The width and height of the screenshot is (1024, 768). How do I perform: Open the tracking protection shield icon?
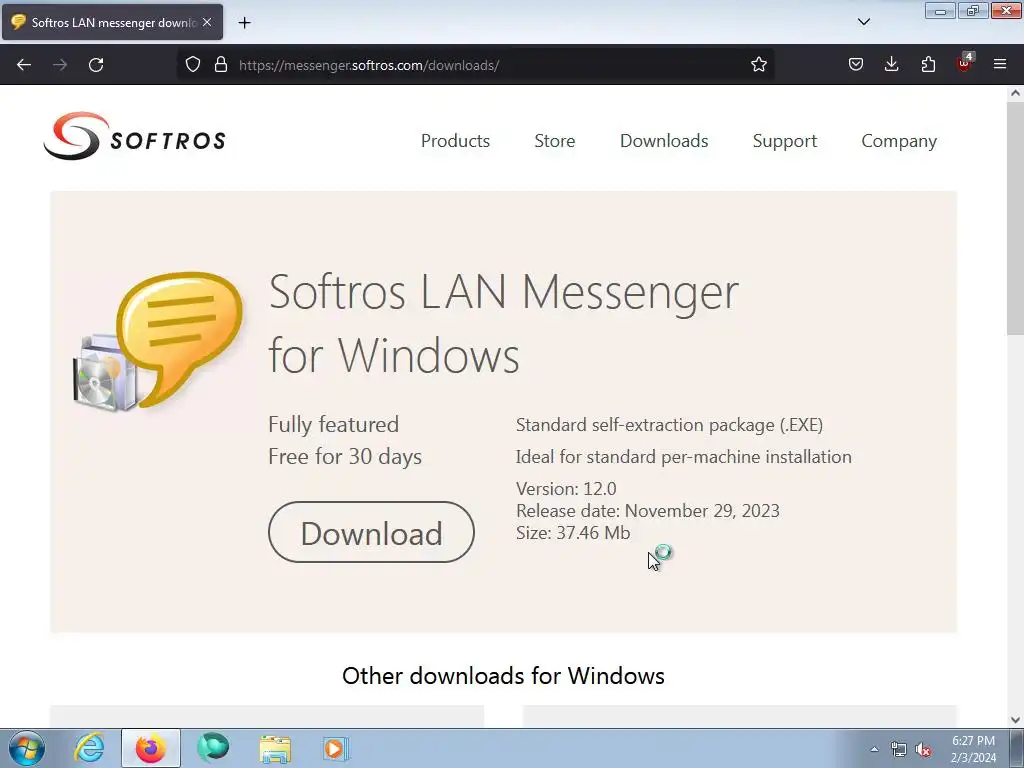pyautogui.click(x=193, y=65)
